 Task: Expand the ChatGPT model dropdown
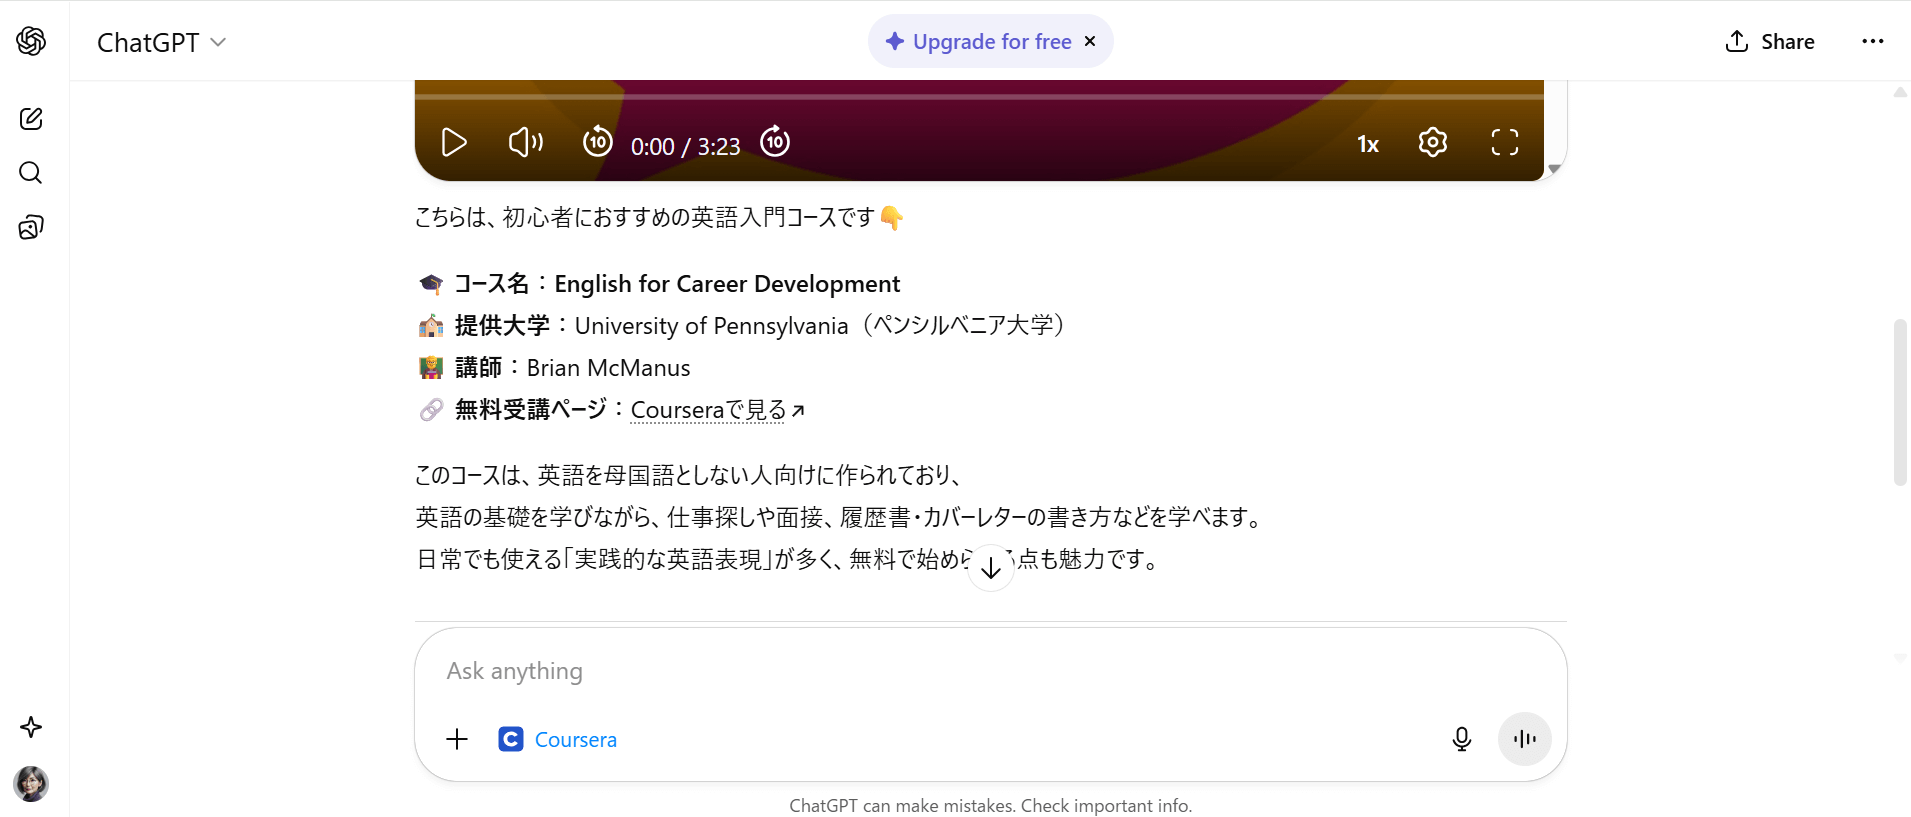[161, 42]
